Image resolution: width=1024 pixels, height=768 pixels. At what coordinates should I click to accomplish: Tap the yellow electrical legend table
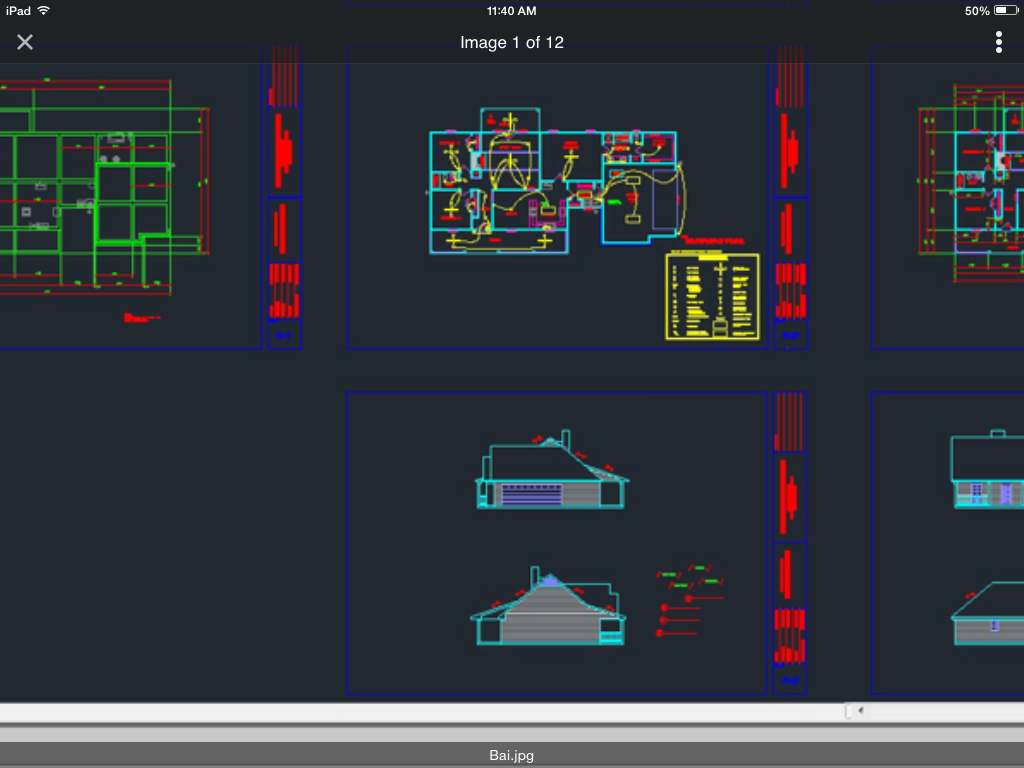(712, 296)
